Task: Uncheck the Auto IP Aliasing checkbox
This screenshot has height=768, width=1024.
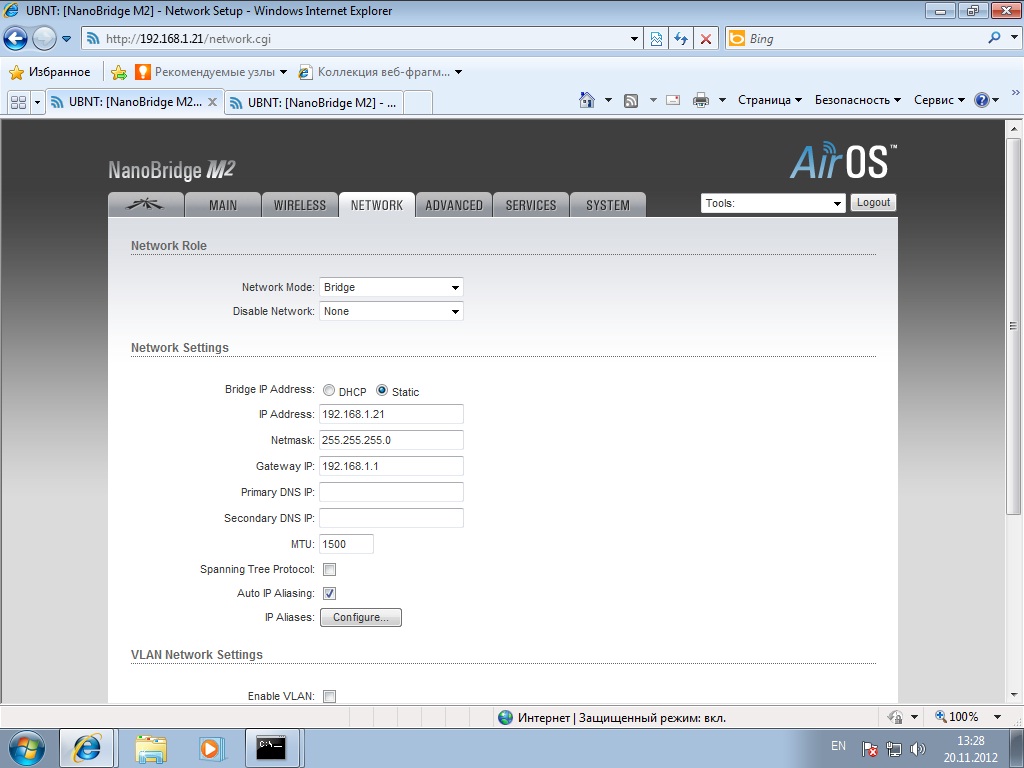Action: 330,594
